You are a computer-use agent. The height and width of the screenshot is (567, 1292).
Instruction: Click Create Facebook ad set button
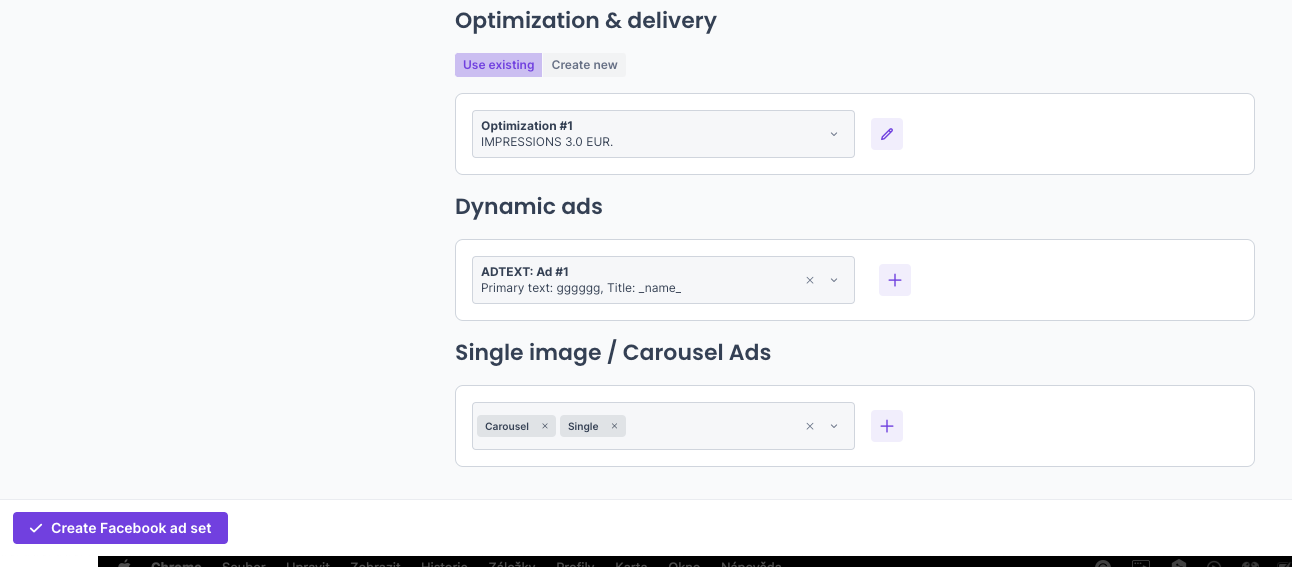(120, 528)
